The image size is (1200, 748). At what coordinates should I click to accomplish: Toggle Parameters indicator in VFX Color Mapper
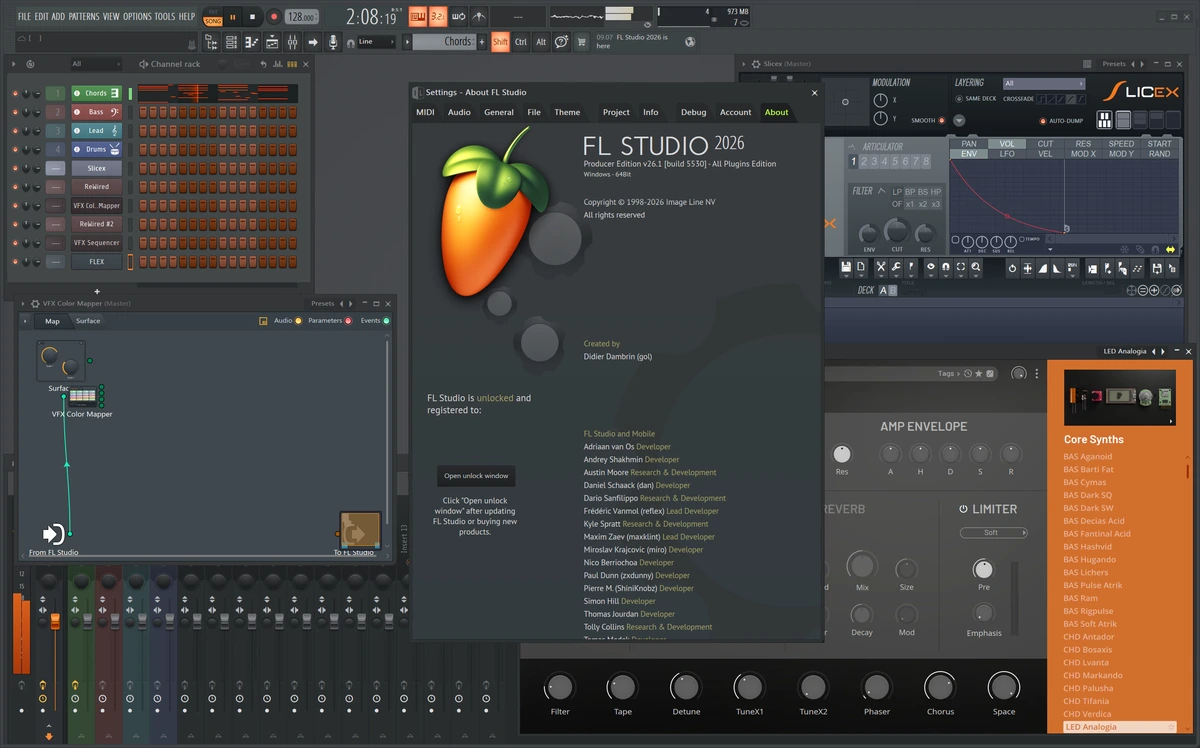click(x=348, y=321)
